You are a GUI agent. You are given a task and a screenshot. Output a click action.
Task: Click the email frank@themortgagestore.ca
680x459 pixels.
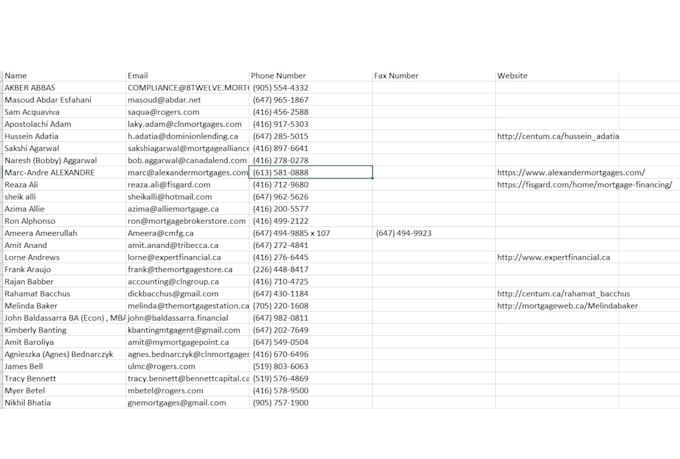coord(180,270)
